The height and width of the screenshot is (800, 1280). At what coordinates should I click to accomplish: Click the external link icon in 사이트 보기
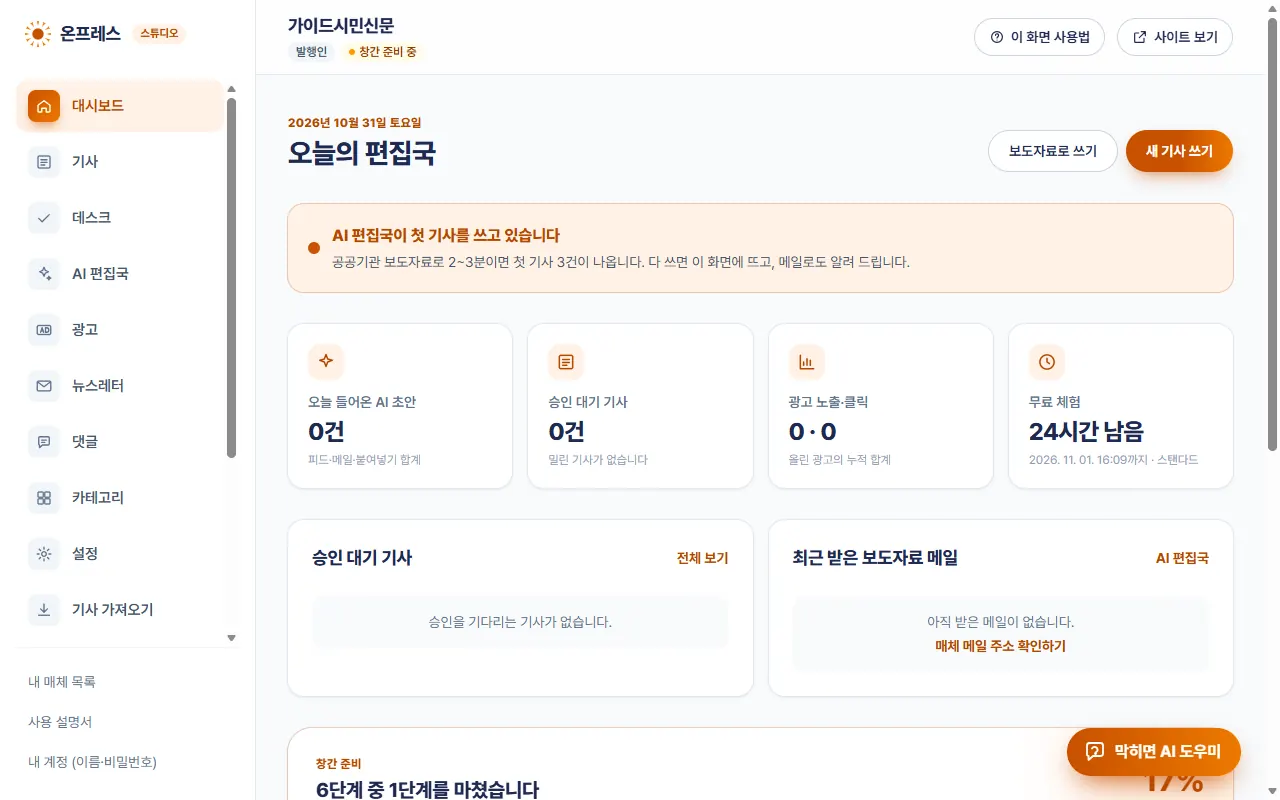[1140, 37]
